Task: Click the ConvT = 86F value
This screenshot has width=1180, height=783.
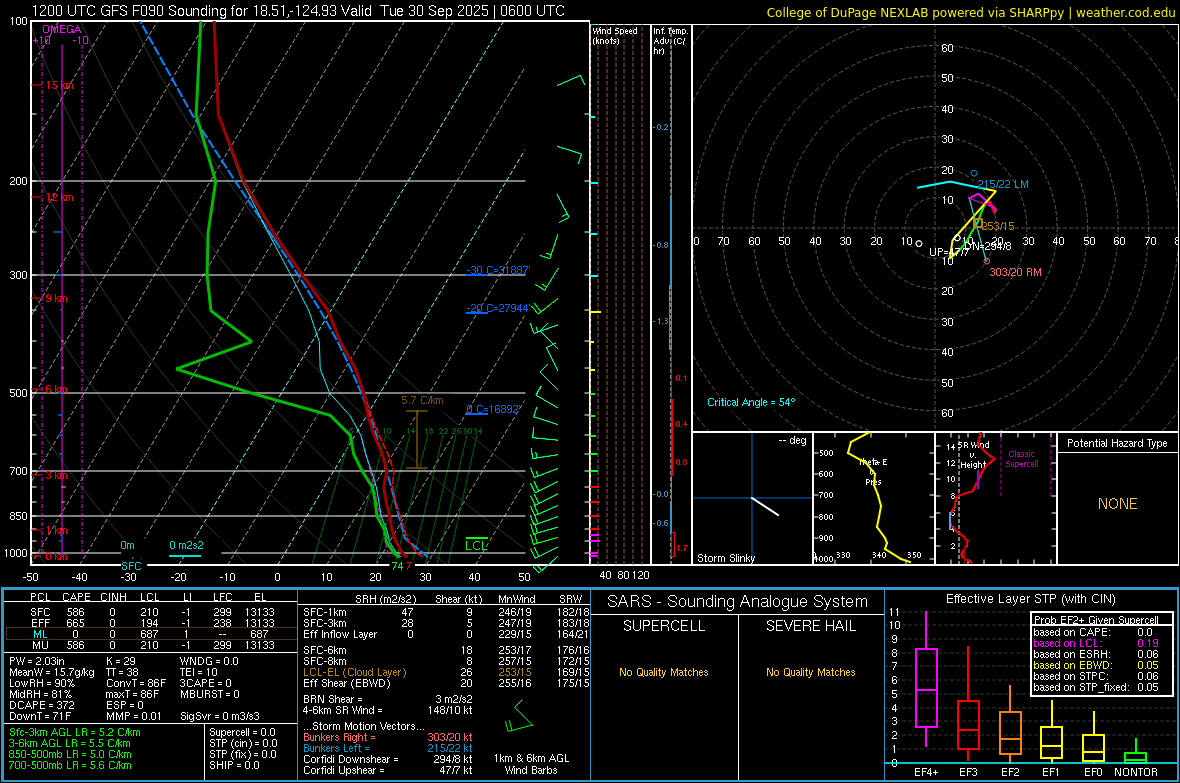Action: tap(136, 684)
